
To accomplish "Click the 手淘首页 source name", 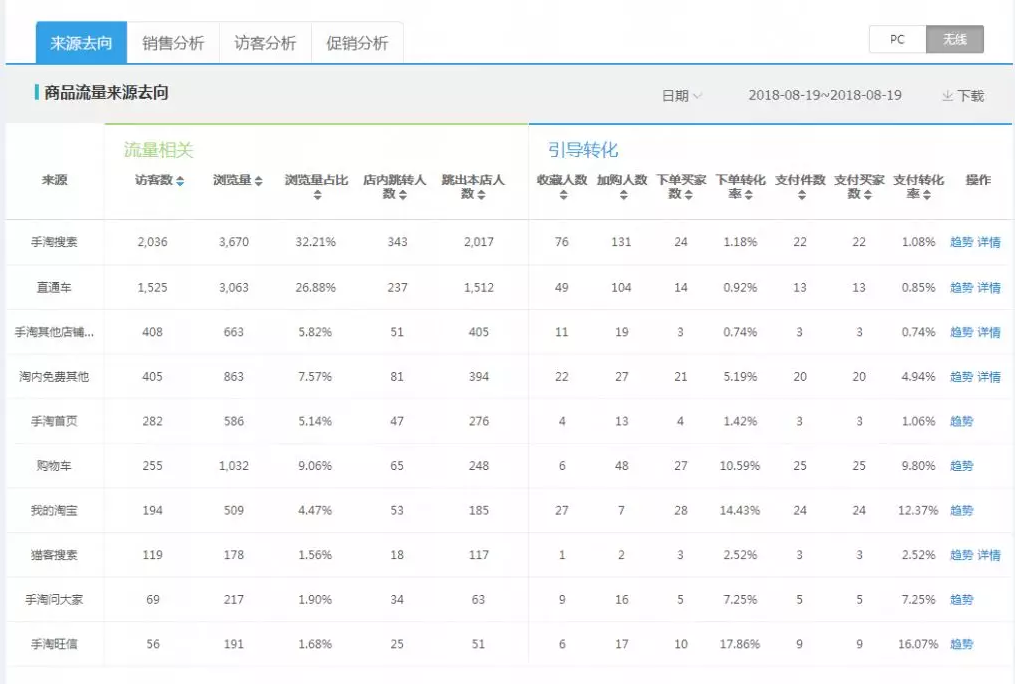I will click(54, 421).
